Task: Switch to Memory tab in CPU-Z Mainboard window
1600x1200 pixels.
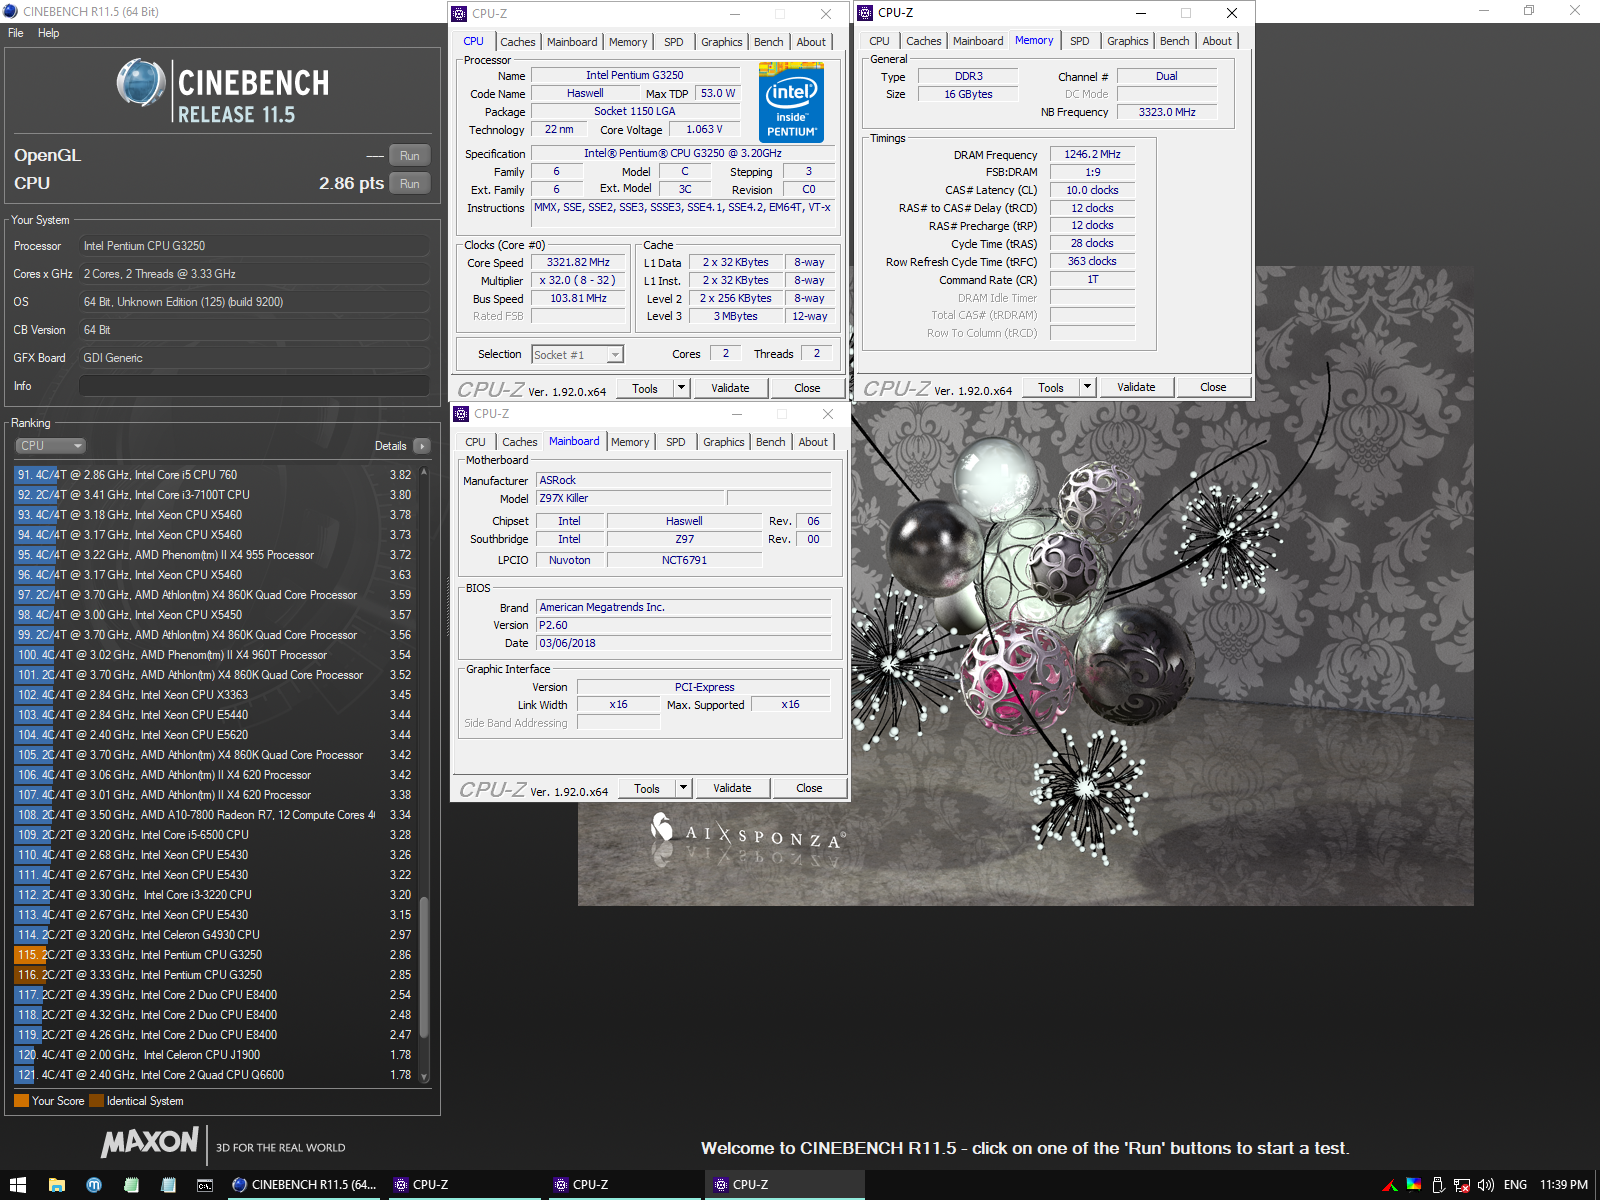Action: (630, 442)
